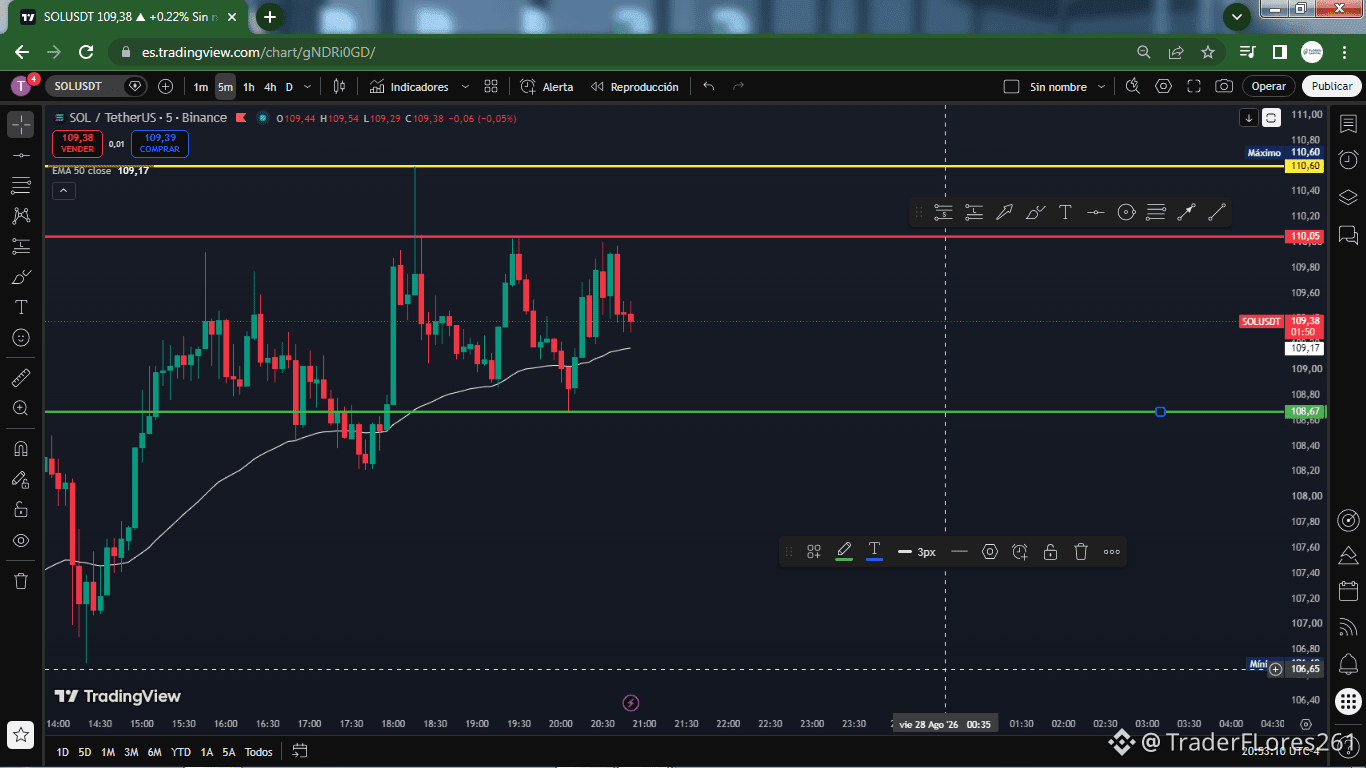Add a symbol to compare
Screen dimensions: 1366x768
[165, 86]
